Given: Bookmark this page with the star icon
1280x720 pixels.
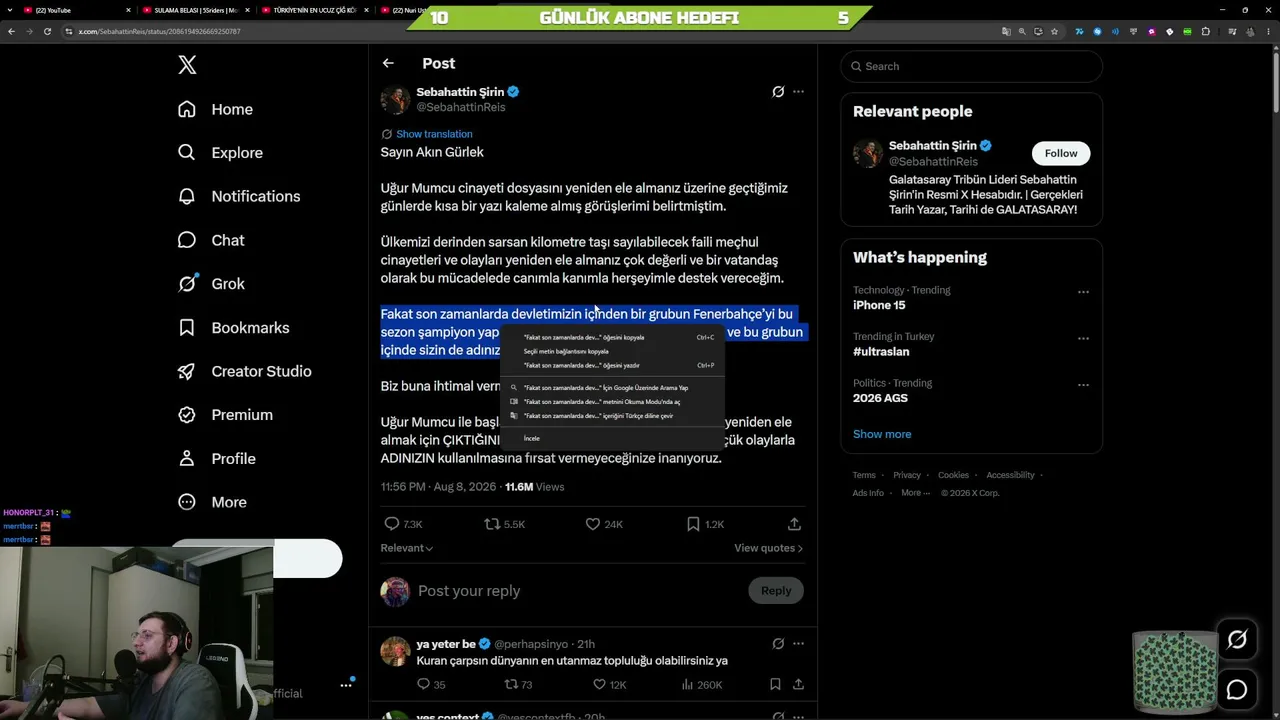Looking at the screenshot, I should 1054,31.
